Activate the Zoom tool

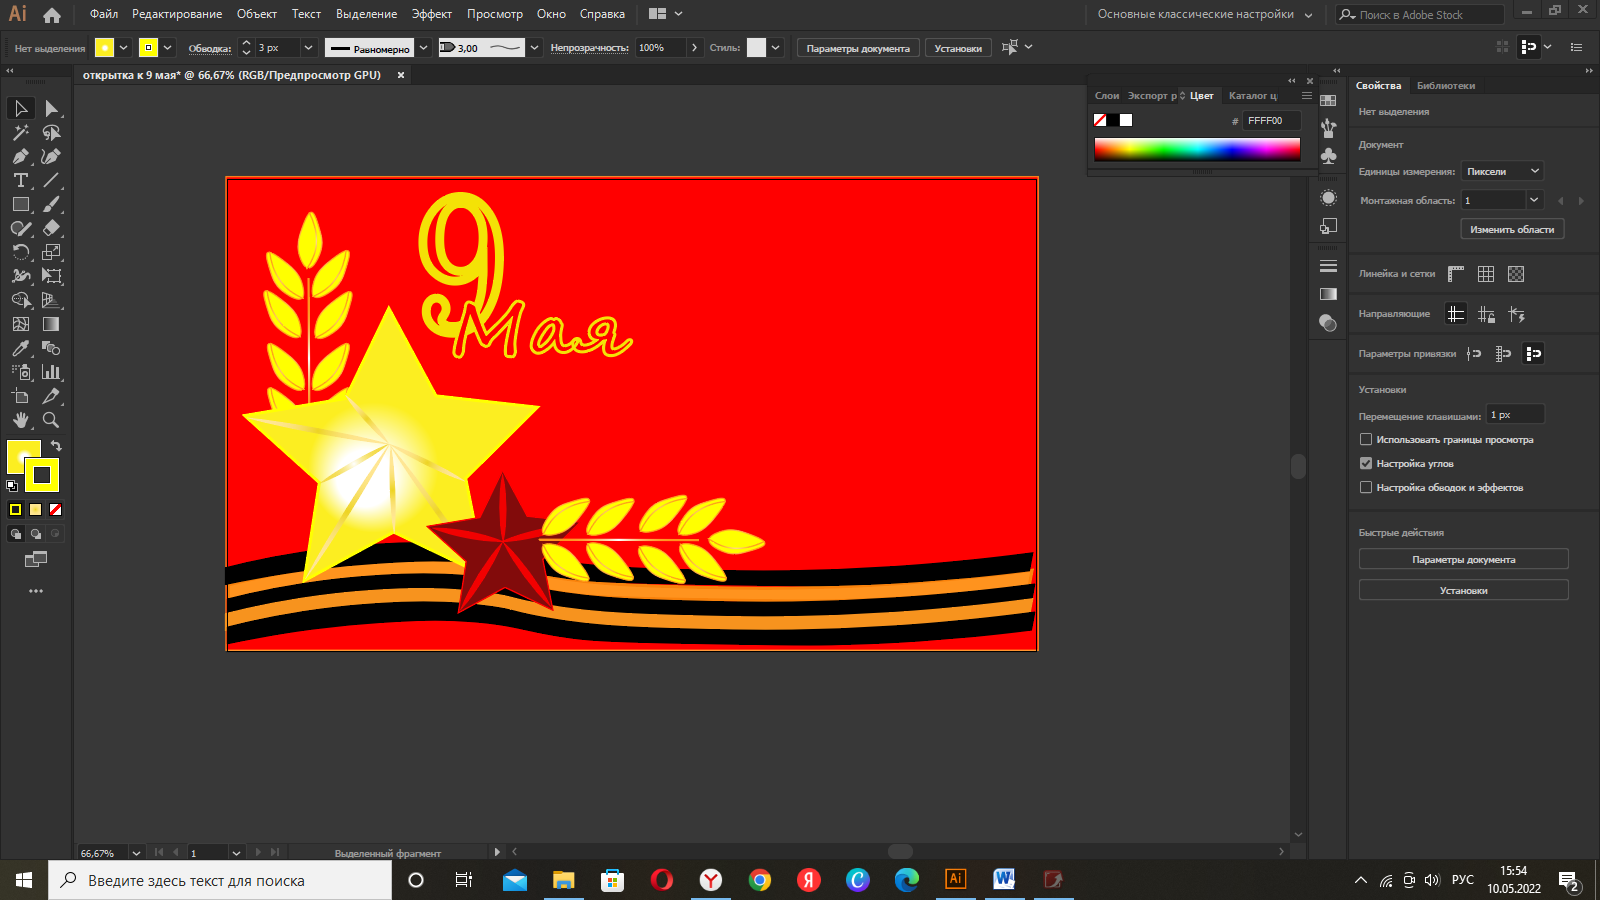(51, 420)
